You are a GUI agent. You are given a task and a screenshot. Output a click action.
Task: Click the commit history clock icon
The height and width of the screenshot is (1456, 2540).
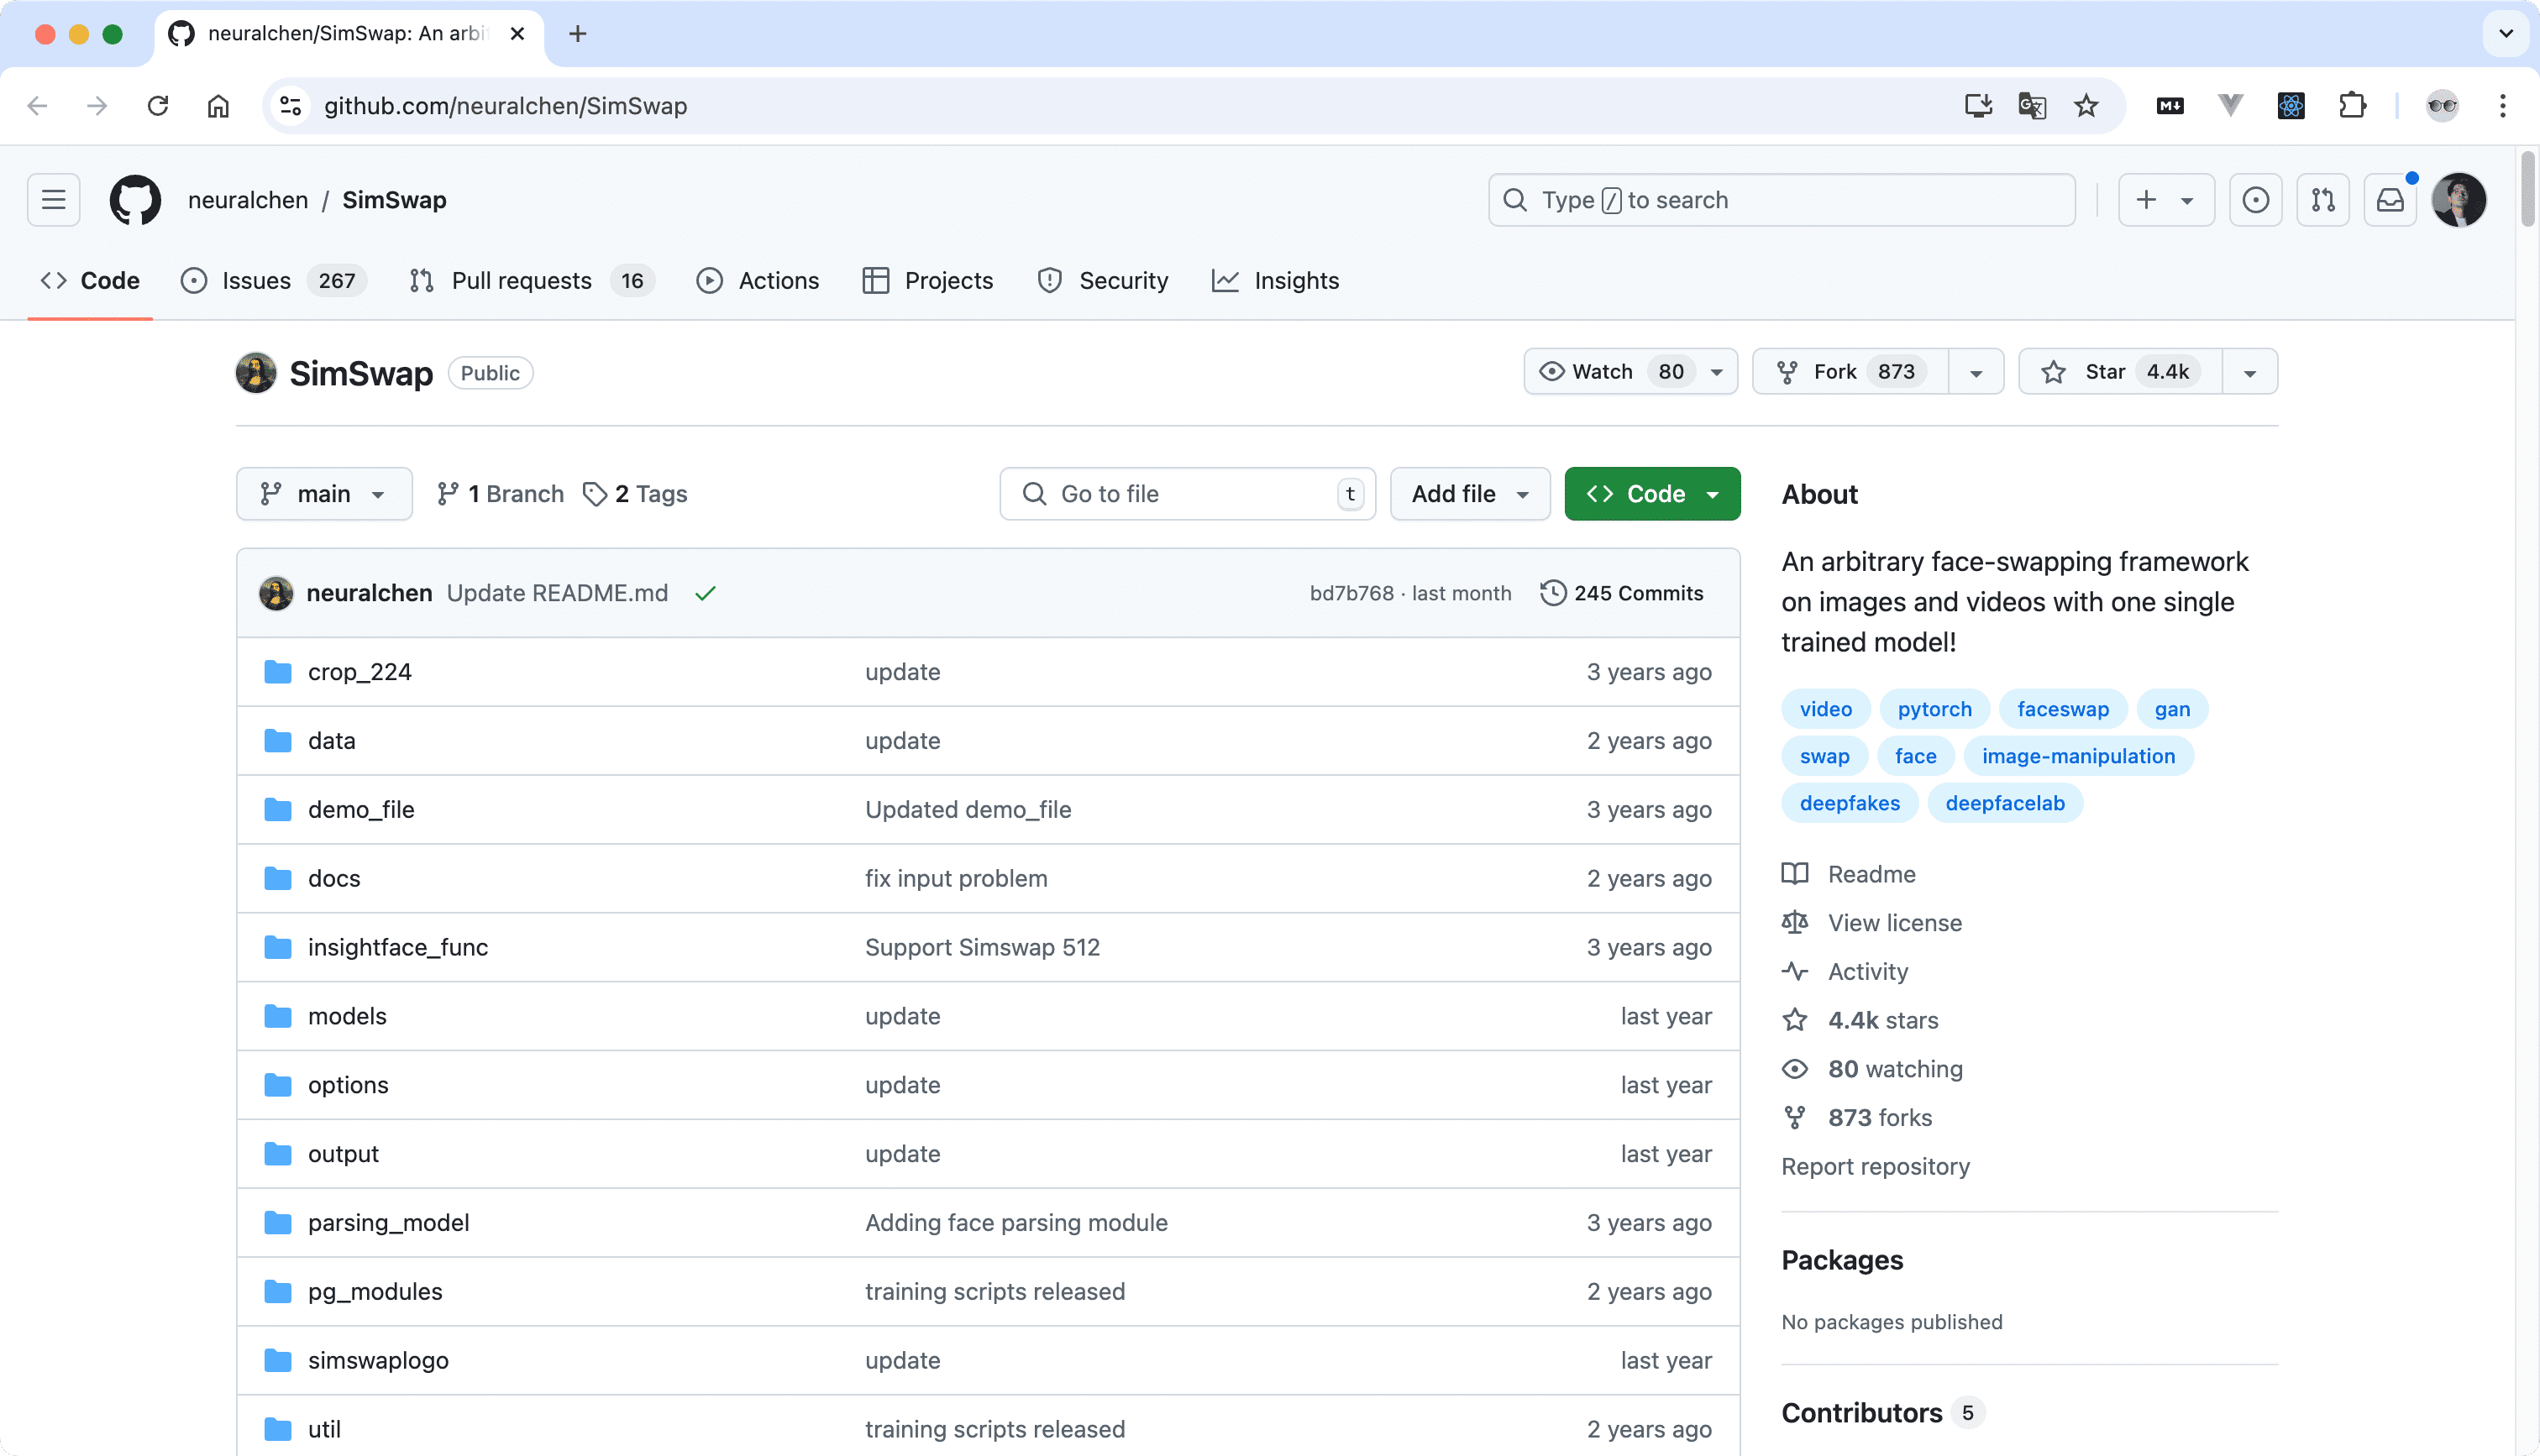[1553, 592]
